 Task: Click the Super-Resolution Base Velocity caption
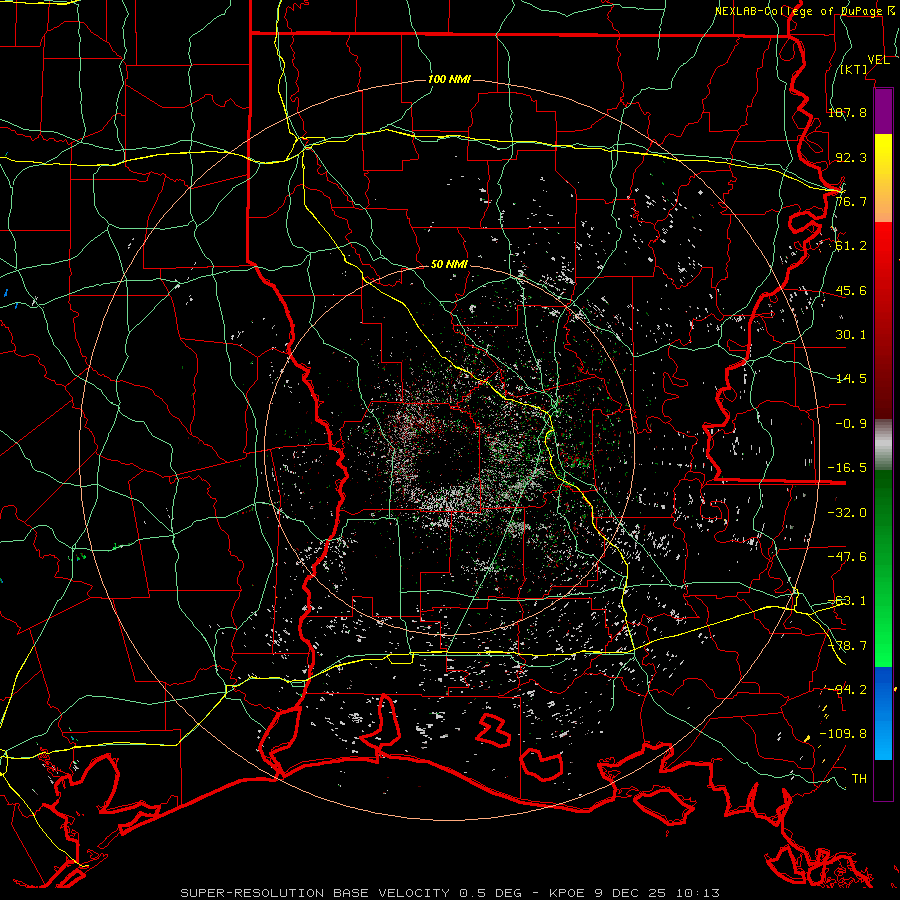[450, 893]
